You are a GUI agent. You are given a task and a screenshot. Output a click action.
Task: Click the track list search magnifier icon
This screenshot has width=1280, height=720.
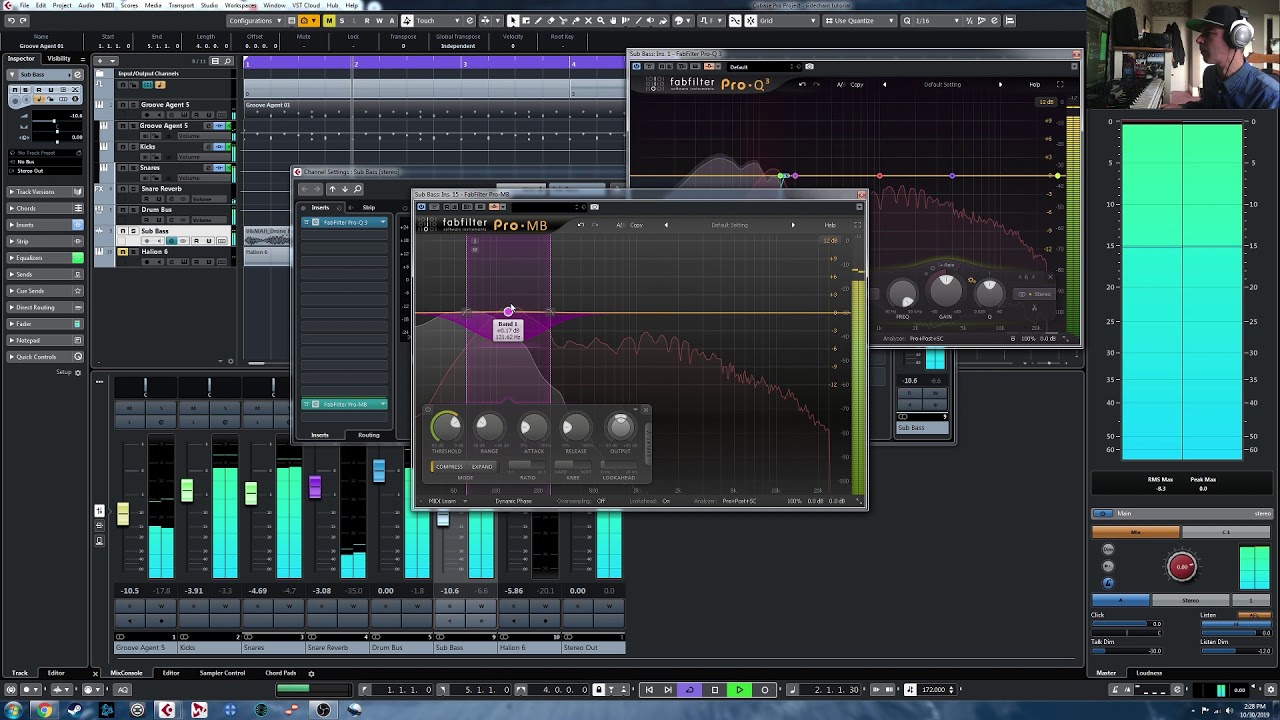click(x=228, y=60)
